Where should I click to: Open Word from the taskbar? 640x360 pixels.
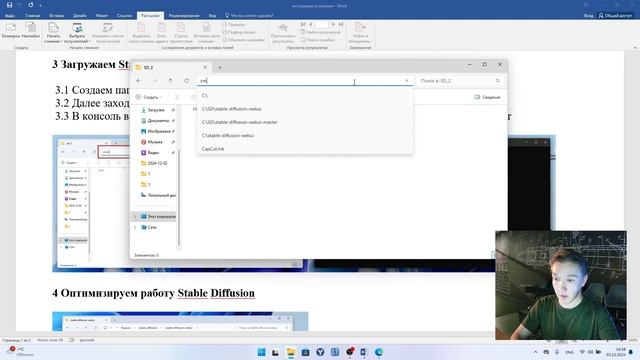coord(364,352)
